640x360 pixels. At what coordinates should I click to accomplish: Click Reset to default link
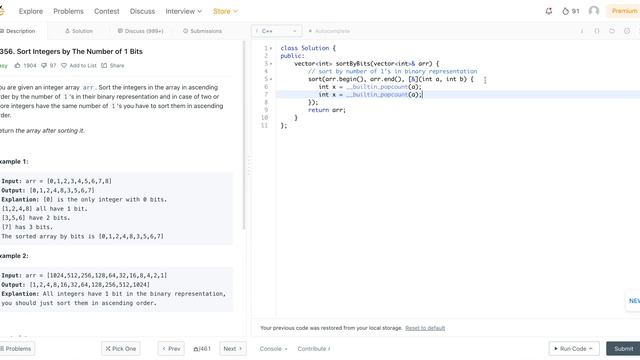(425, 328)
